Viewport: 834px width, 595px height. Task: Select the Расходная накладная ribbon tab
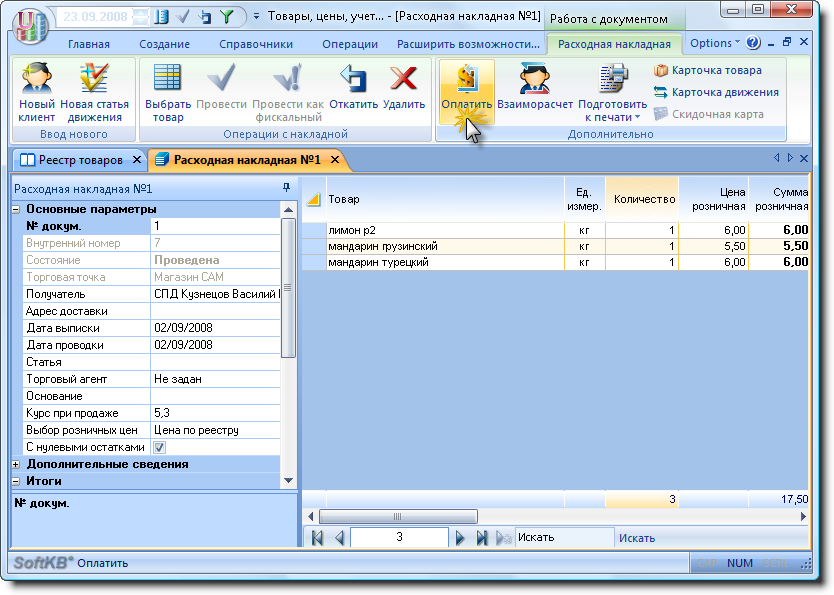click(x=614, y=44)
